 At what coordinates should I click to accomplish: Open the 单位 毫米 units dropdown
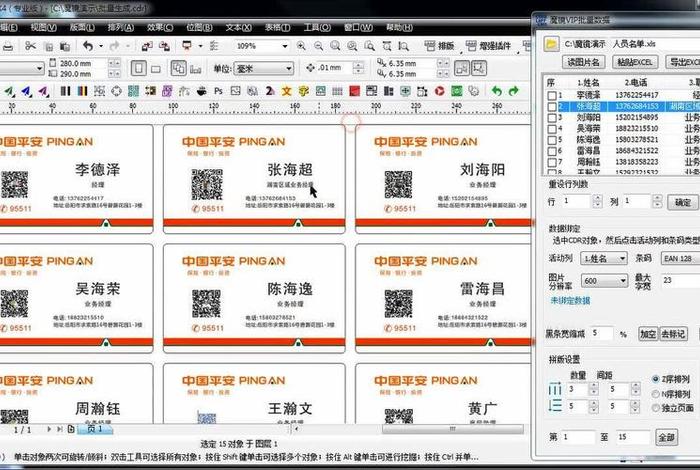pyautogui.click(x=289, y=69)
